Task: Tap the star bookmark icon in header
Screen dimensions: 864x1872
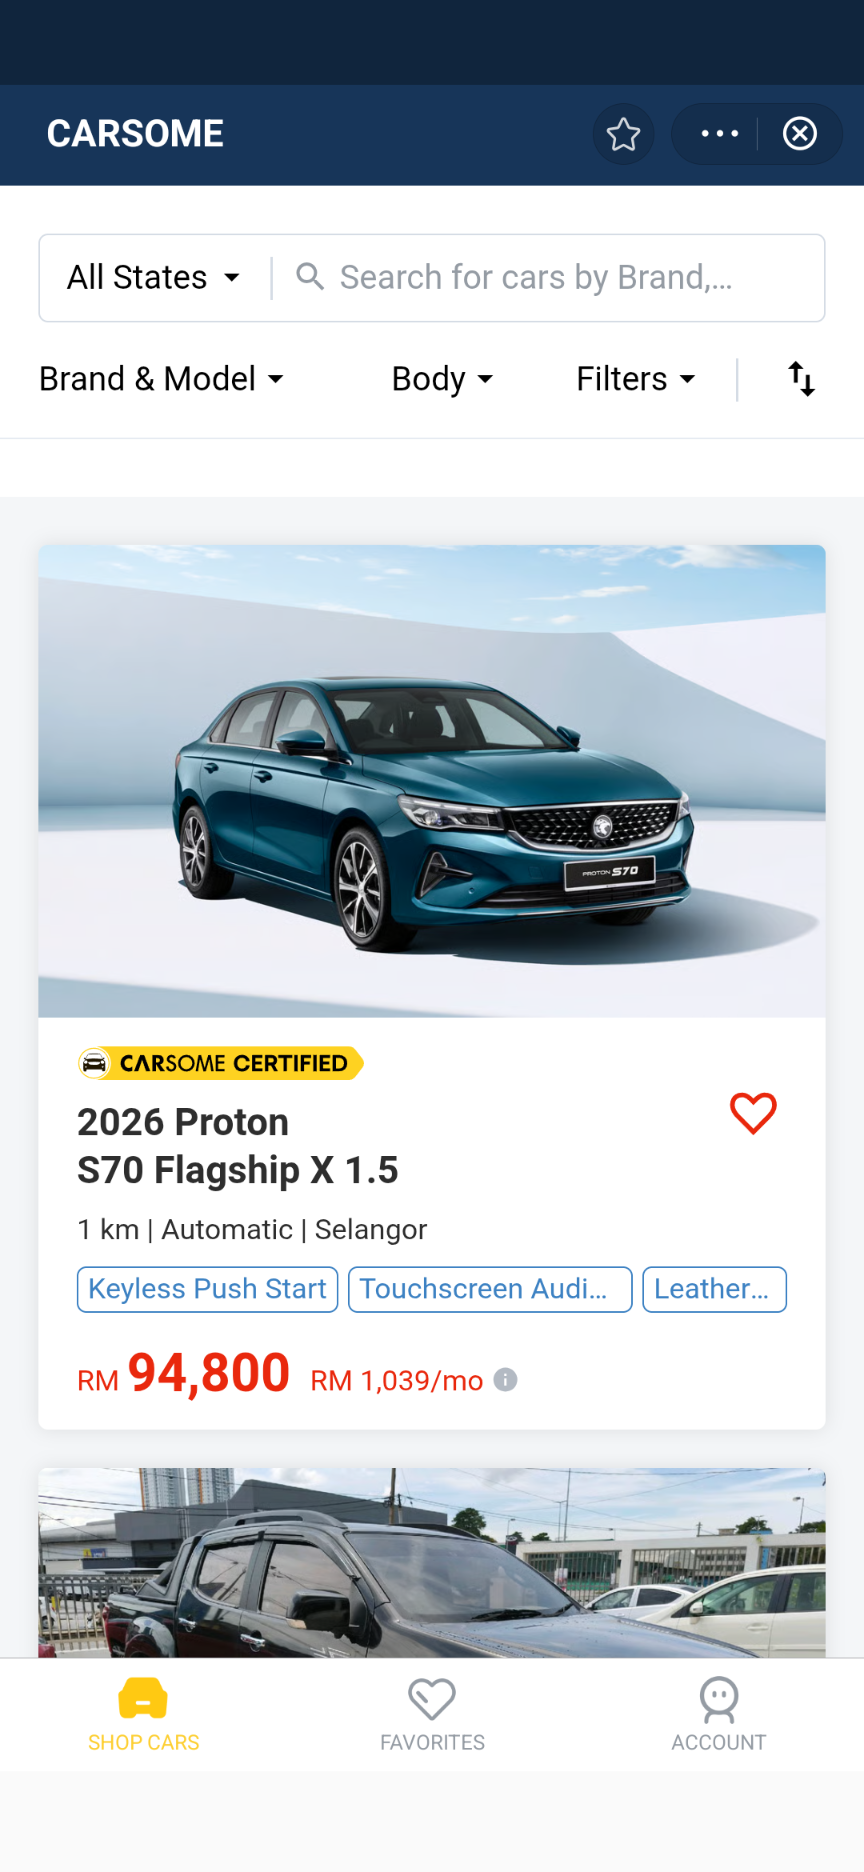Action: tap(623, 134)
